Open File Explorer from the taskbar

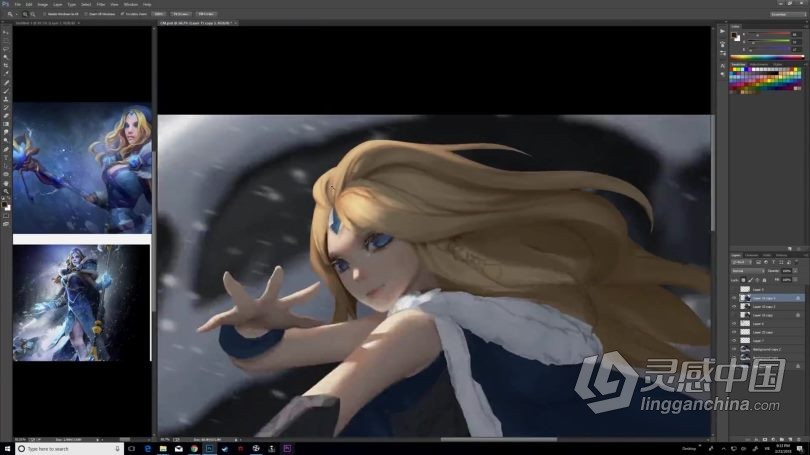tap(163, 449)
